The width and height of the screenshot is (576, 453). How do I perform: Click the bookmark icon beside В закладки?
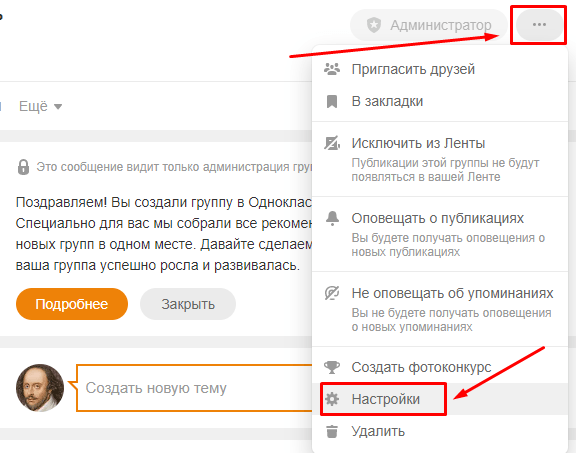(x=332, y=101)
